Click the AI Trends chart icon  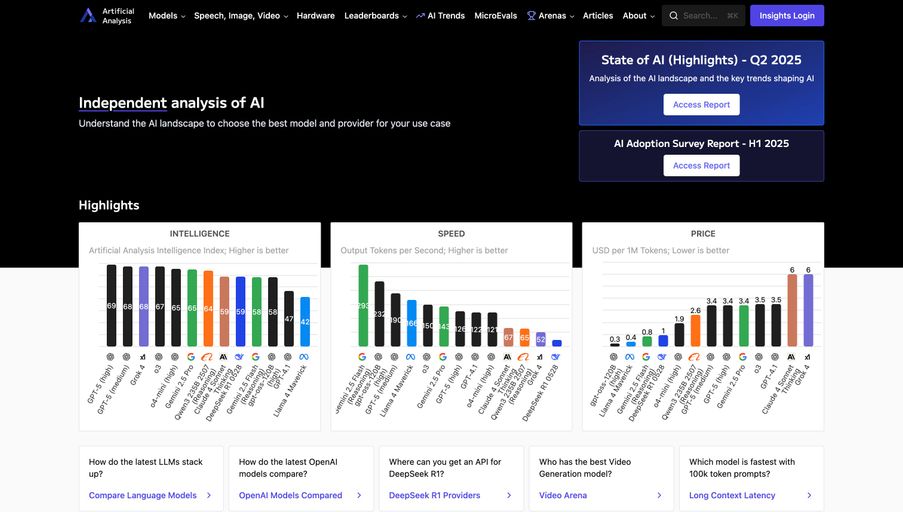[420, 16]
